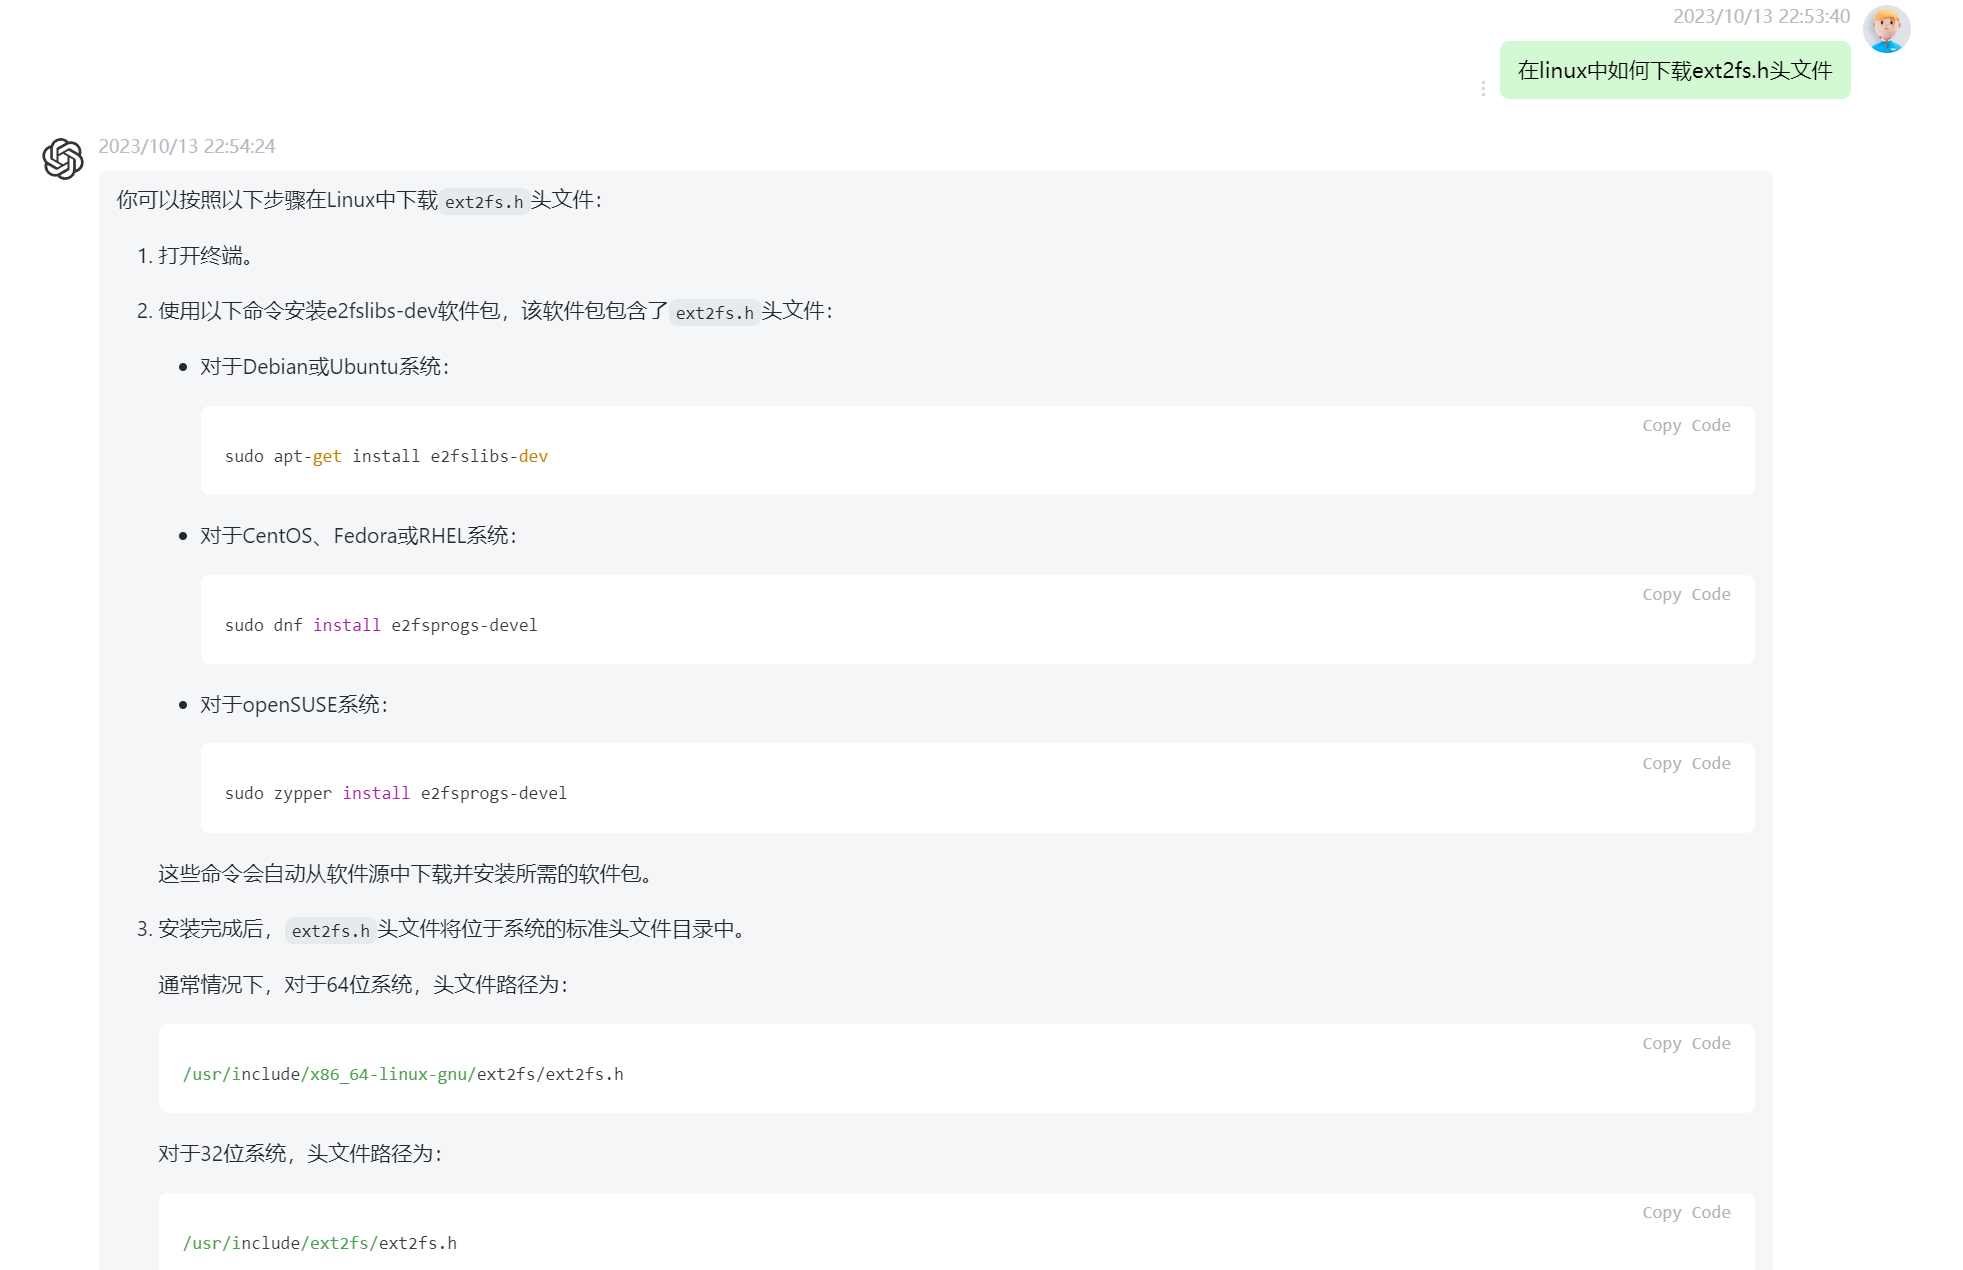Click the /usr/include/ext2fs/ext2fs.h path text

[320, 1243]
